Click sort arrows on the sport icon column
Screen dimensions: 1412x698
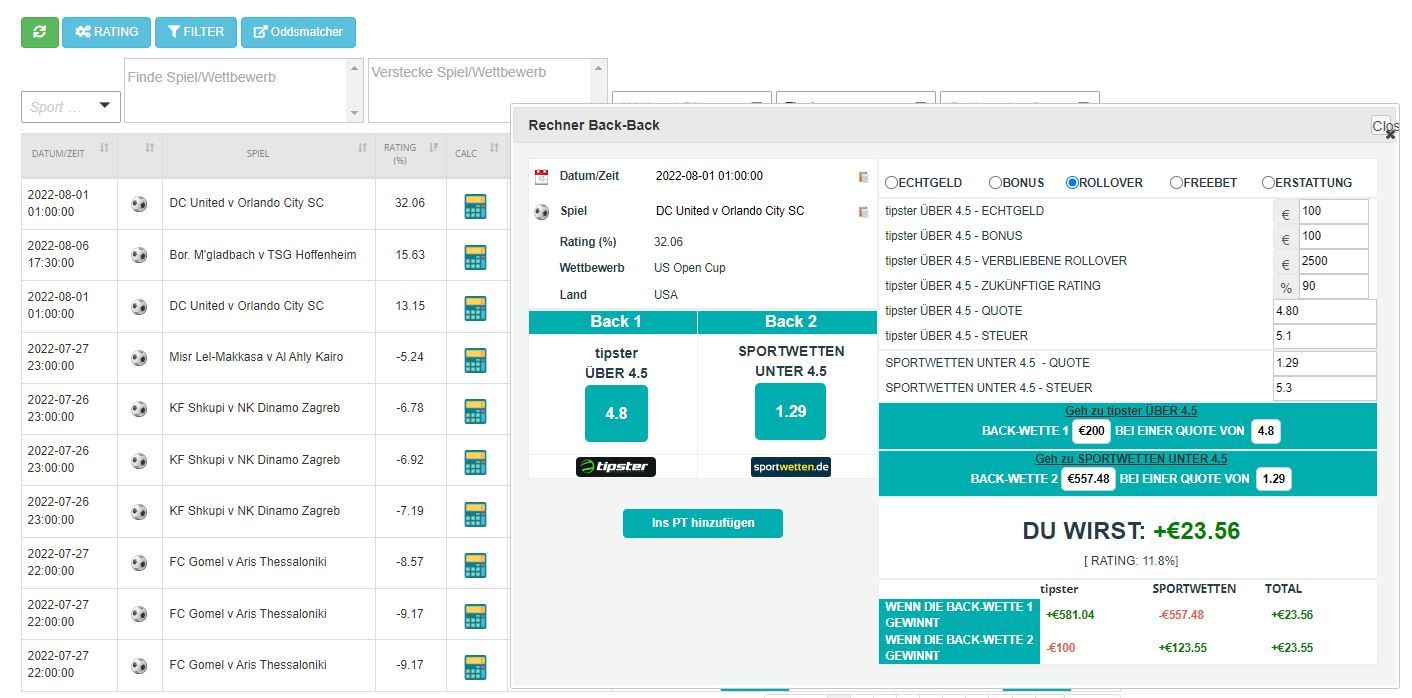coord(149,148)
